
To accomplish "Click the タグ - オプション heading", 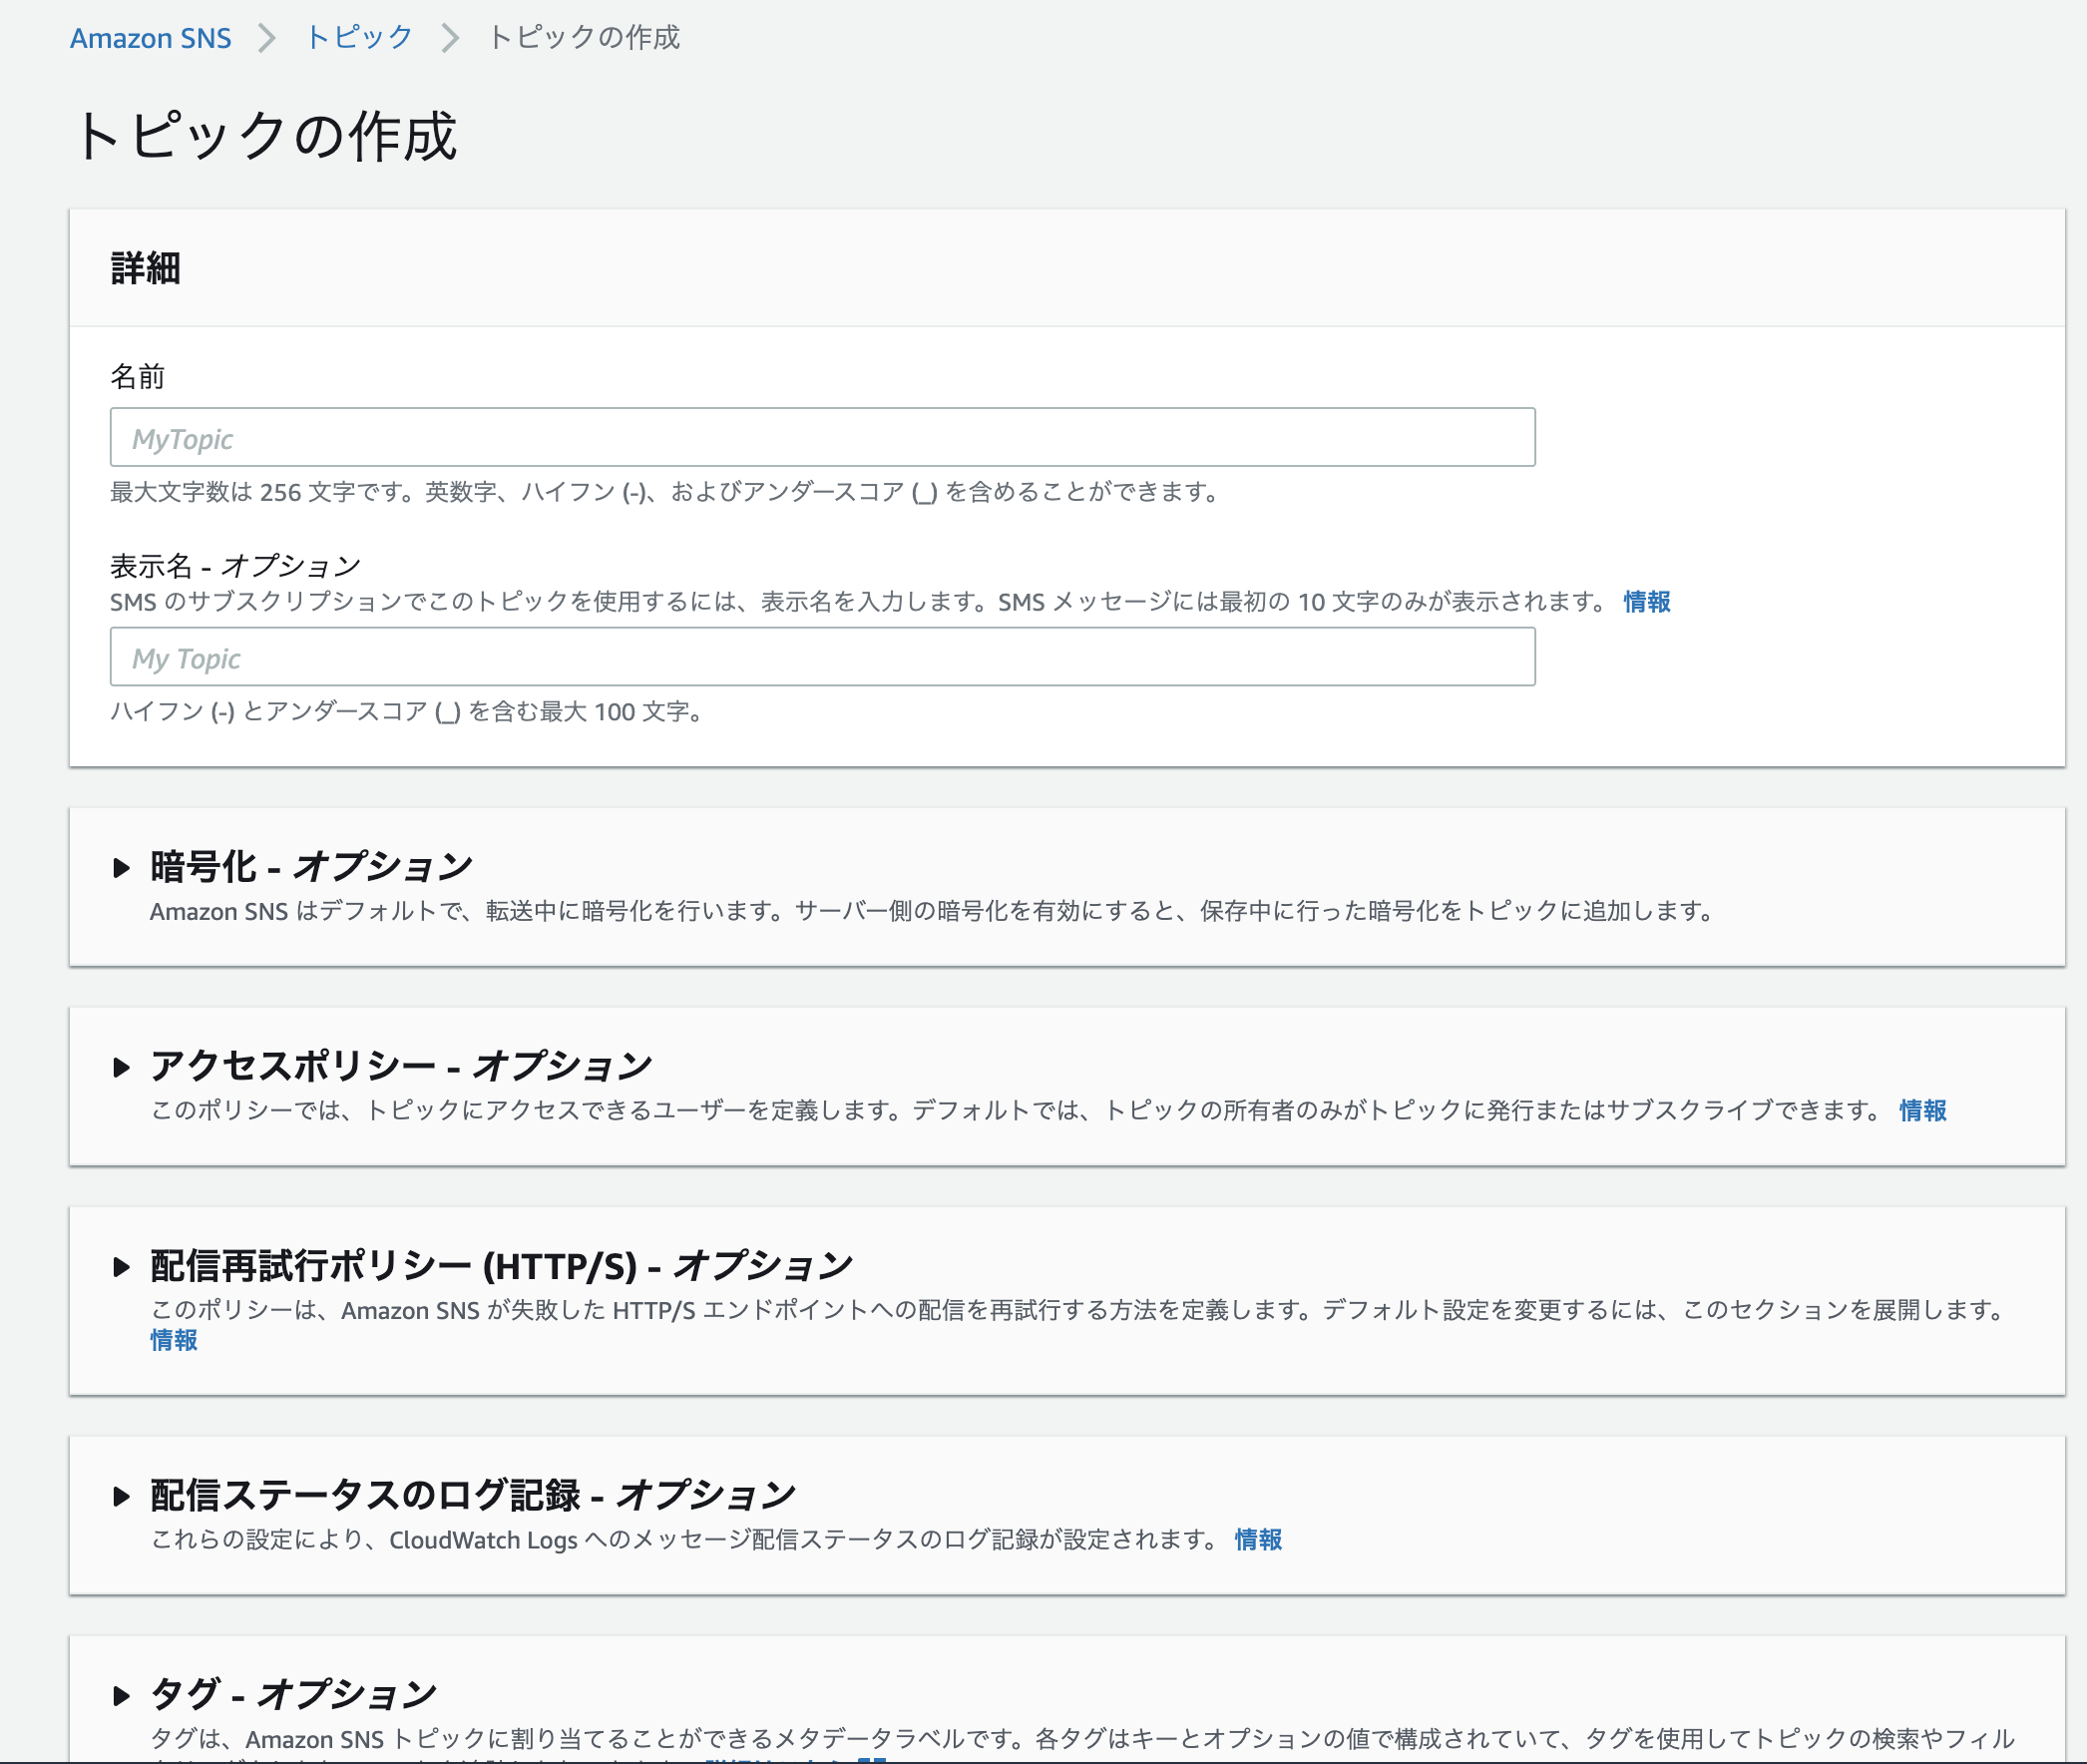I will click(292, 1694).
